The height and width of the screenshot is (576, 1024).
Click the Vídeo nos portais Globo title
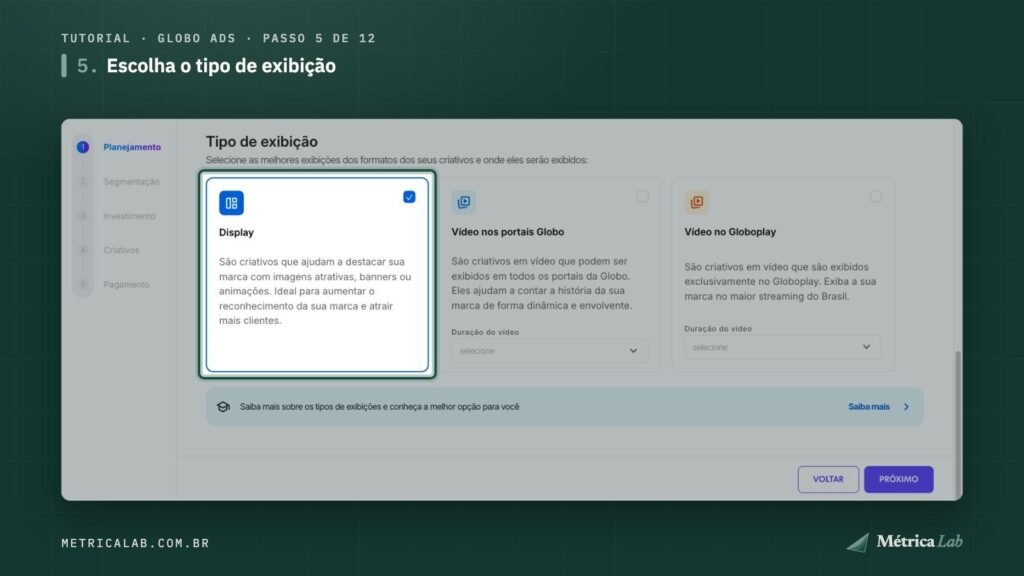tap(507, 232)
